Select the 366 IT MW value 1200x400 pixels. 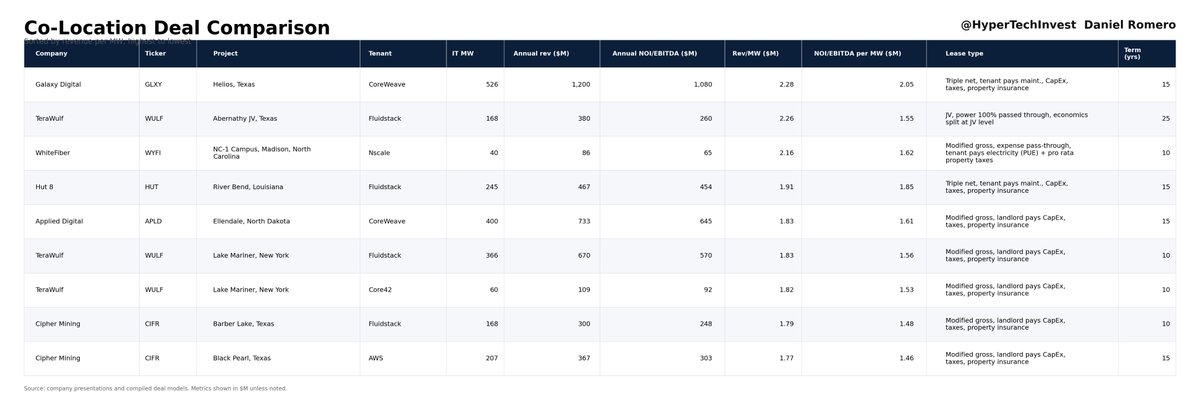[x=492, y=255]
